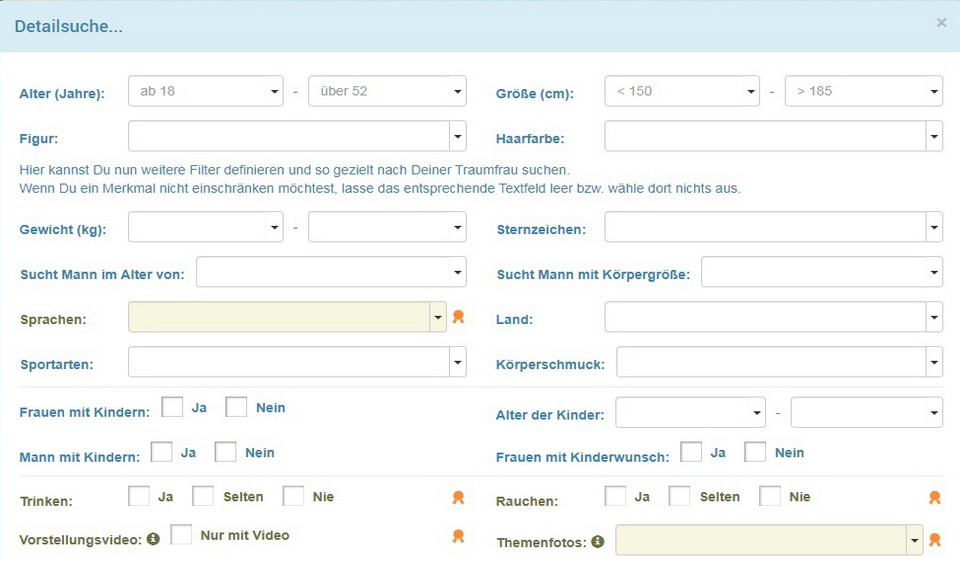Check Nein for Frauen mit Kinderwunsch
The height and width of the screenshot is (561, 960).
[755, 452]
